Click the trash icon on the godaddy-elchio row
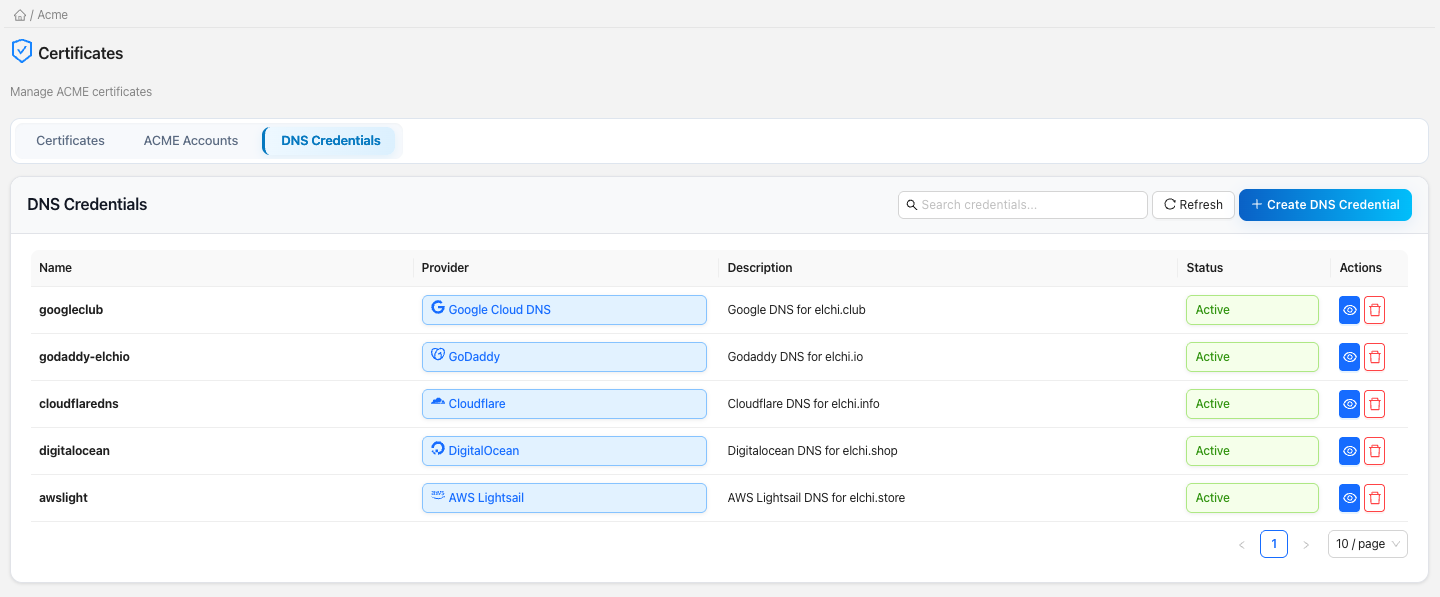 pos(1374,357)
